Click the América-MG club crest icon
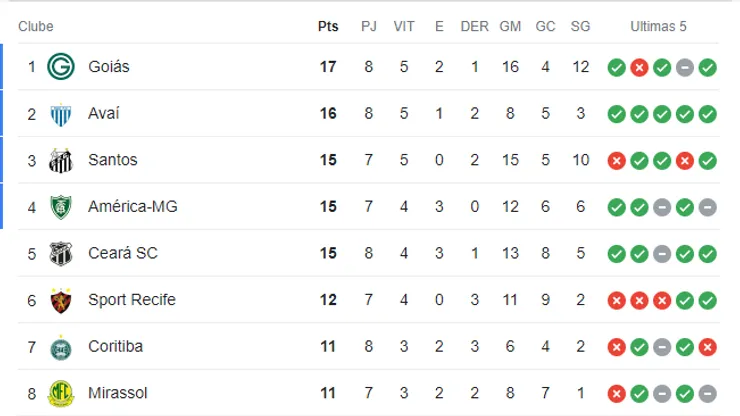This screenshot has height=416, width=740. (62, 207)
